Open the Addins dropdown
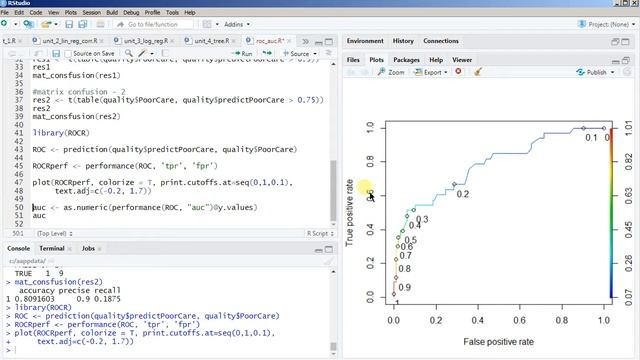This screenshot has height=360, width=640. (x=237, y=24)
